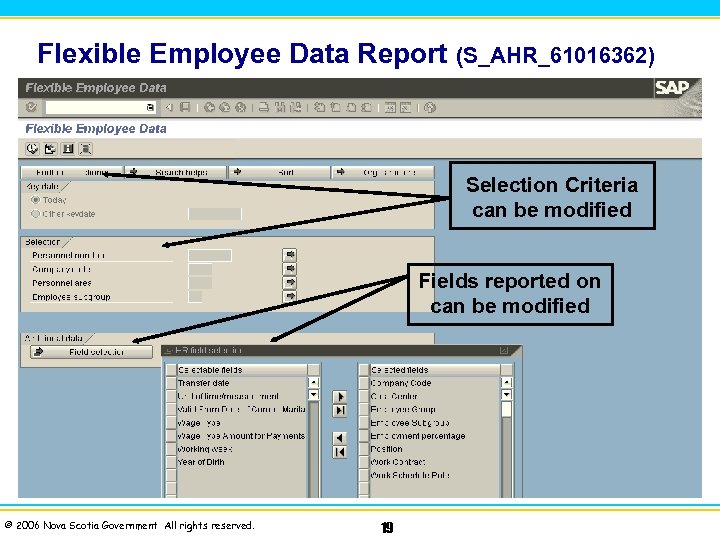Screen dimensions: 720x540
Task: Click the scroll-down arrow of the Selectable fields list
Action: [314, 394]
